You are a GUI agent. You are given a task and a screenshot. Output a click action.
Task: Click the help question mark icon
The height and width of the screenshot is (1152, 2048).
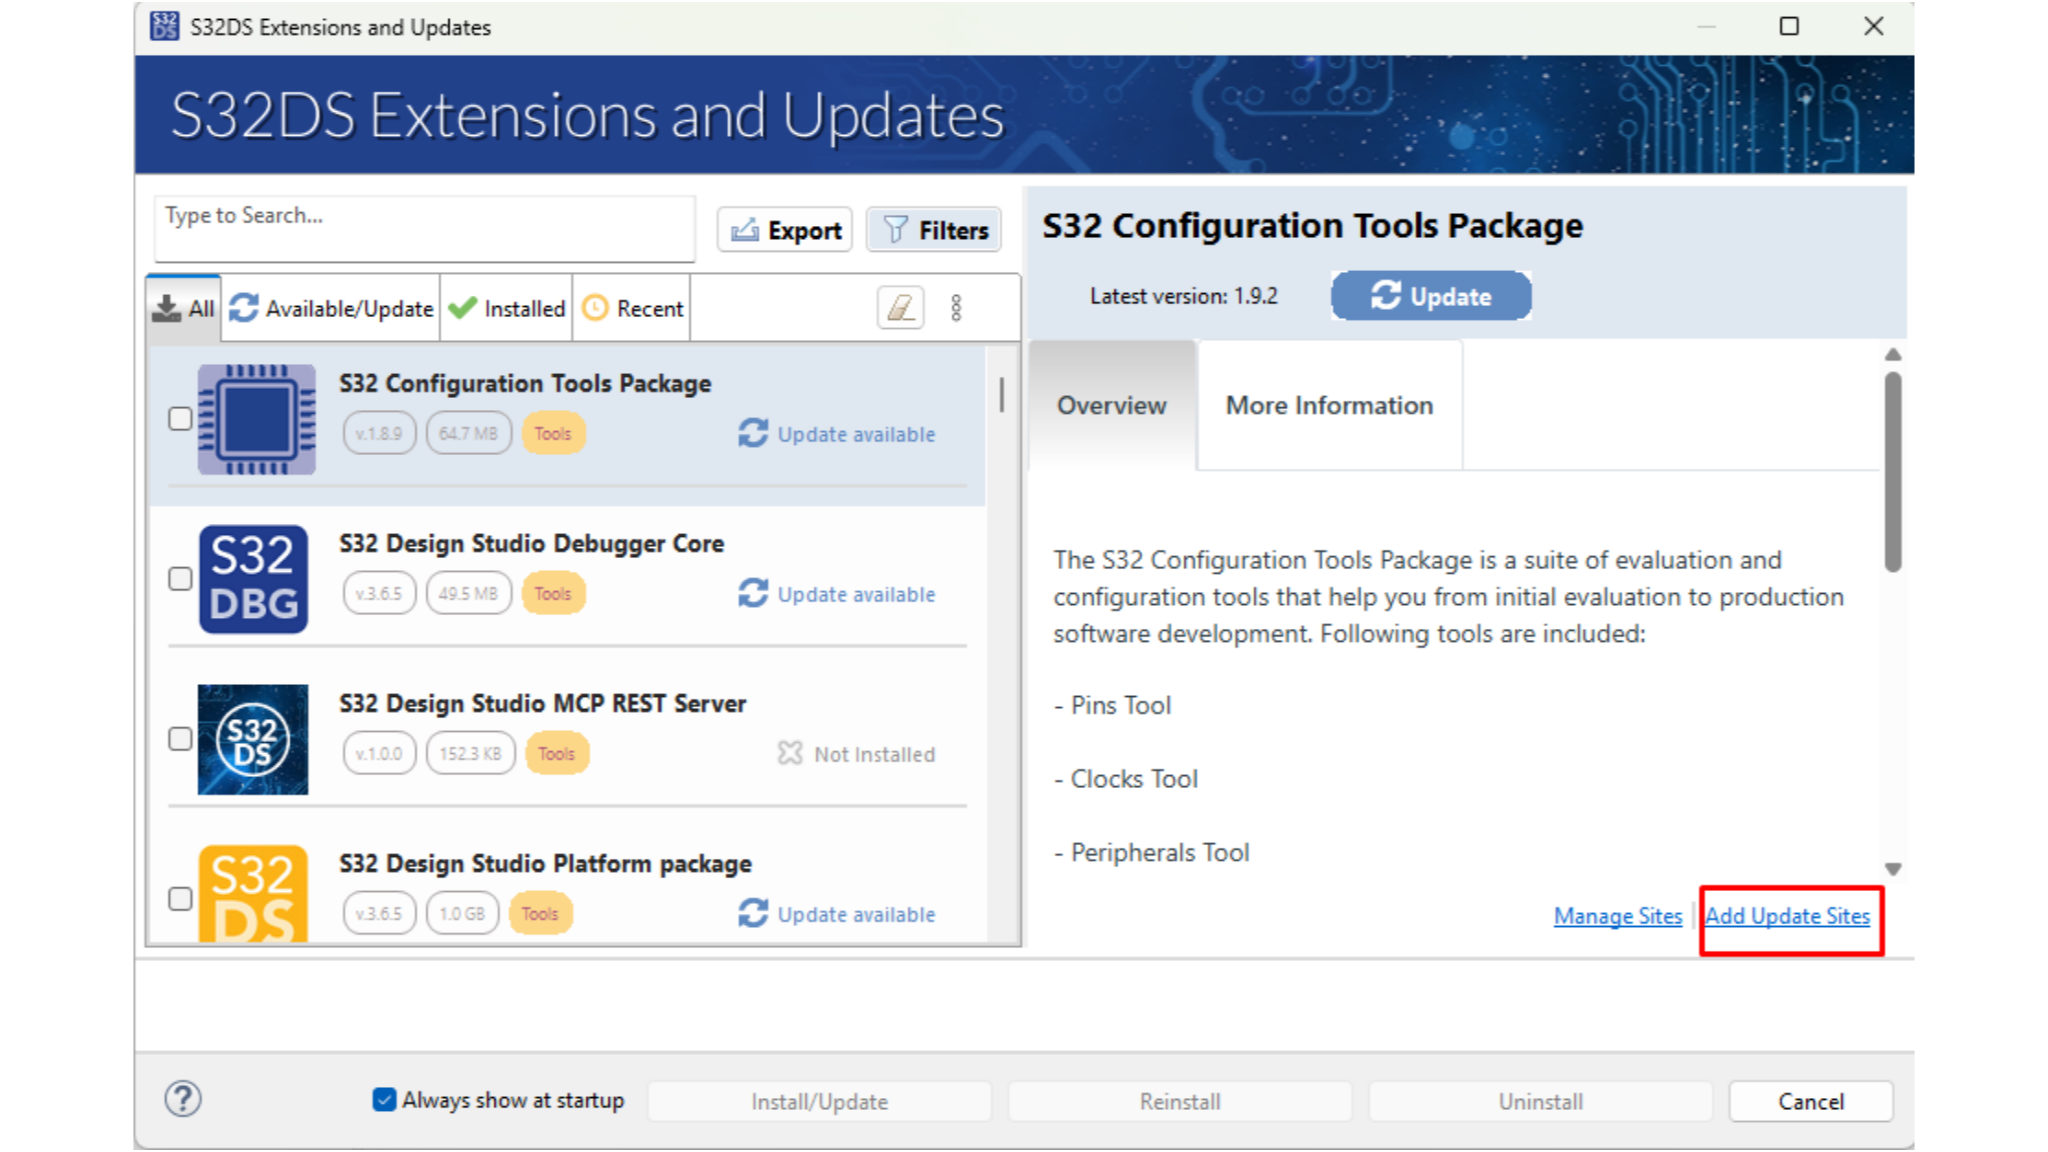pyautogui.click(x=183, y=1099)
